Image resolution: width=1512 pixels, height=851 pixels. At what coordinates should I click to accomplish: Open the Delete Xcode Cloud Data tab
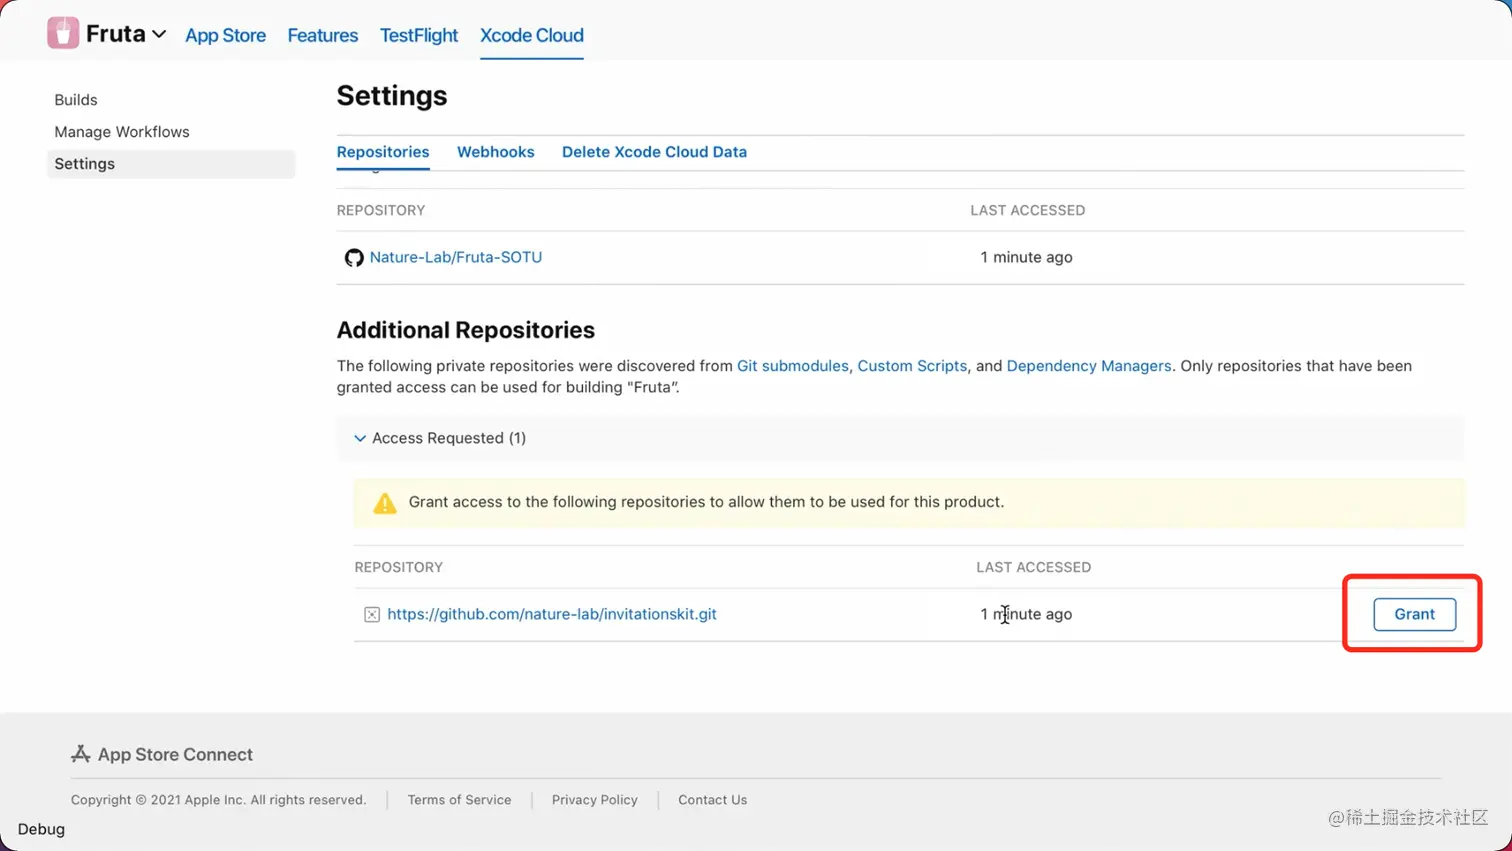pyautogui.click(x=654, y=152)
